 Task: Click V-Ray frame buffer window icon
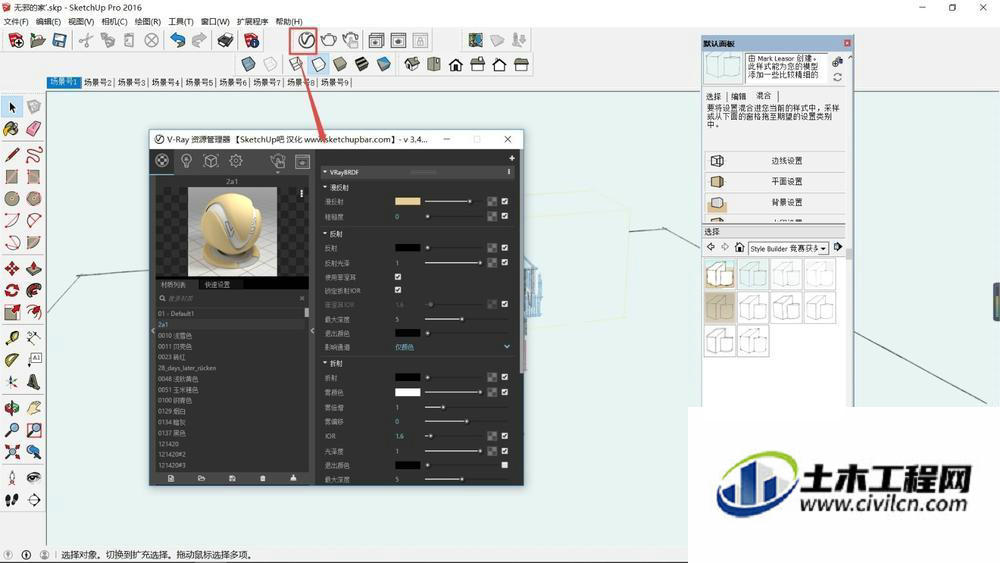(x=302, y=161)
